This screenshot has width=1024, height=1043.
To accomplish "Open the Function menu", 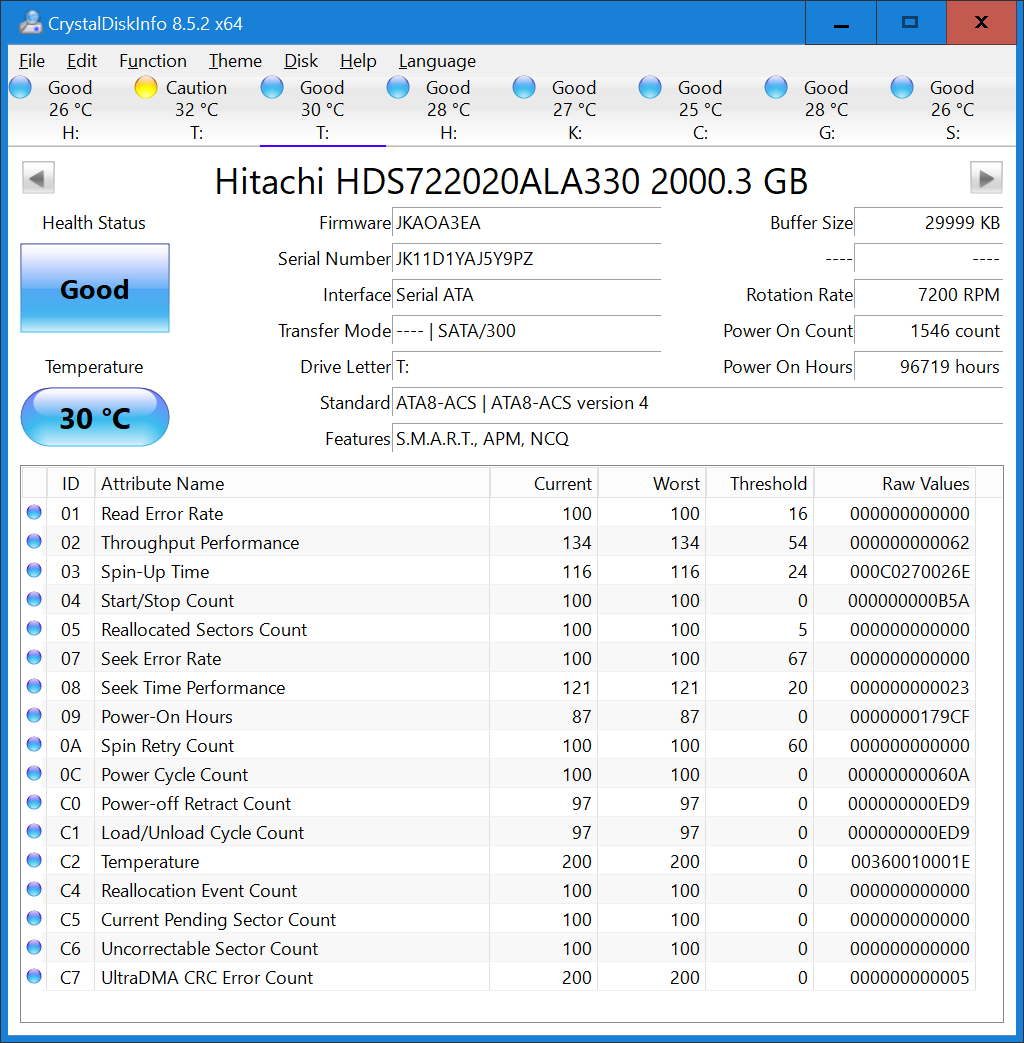I will point(152,61).
